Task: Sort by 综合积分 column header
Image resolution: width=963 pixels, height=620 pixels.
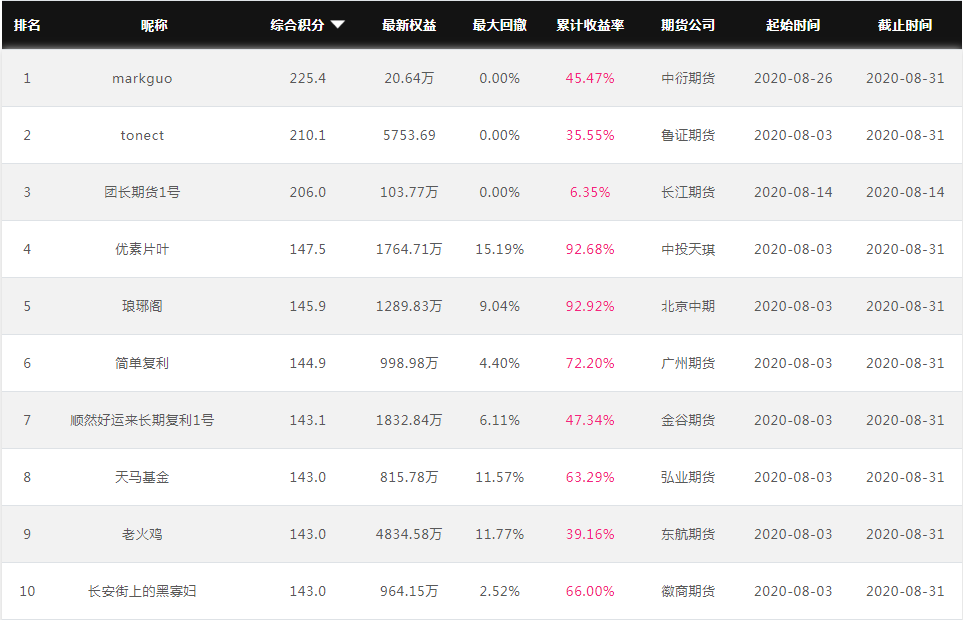Action: click(297, 25)
